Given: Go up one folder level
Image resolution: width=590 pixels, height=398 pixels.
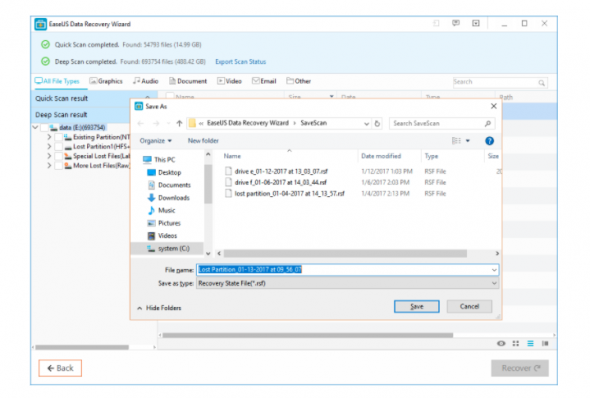Looking at the screenshot, I should (179, 123).
